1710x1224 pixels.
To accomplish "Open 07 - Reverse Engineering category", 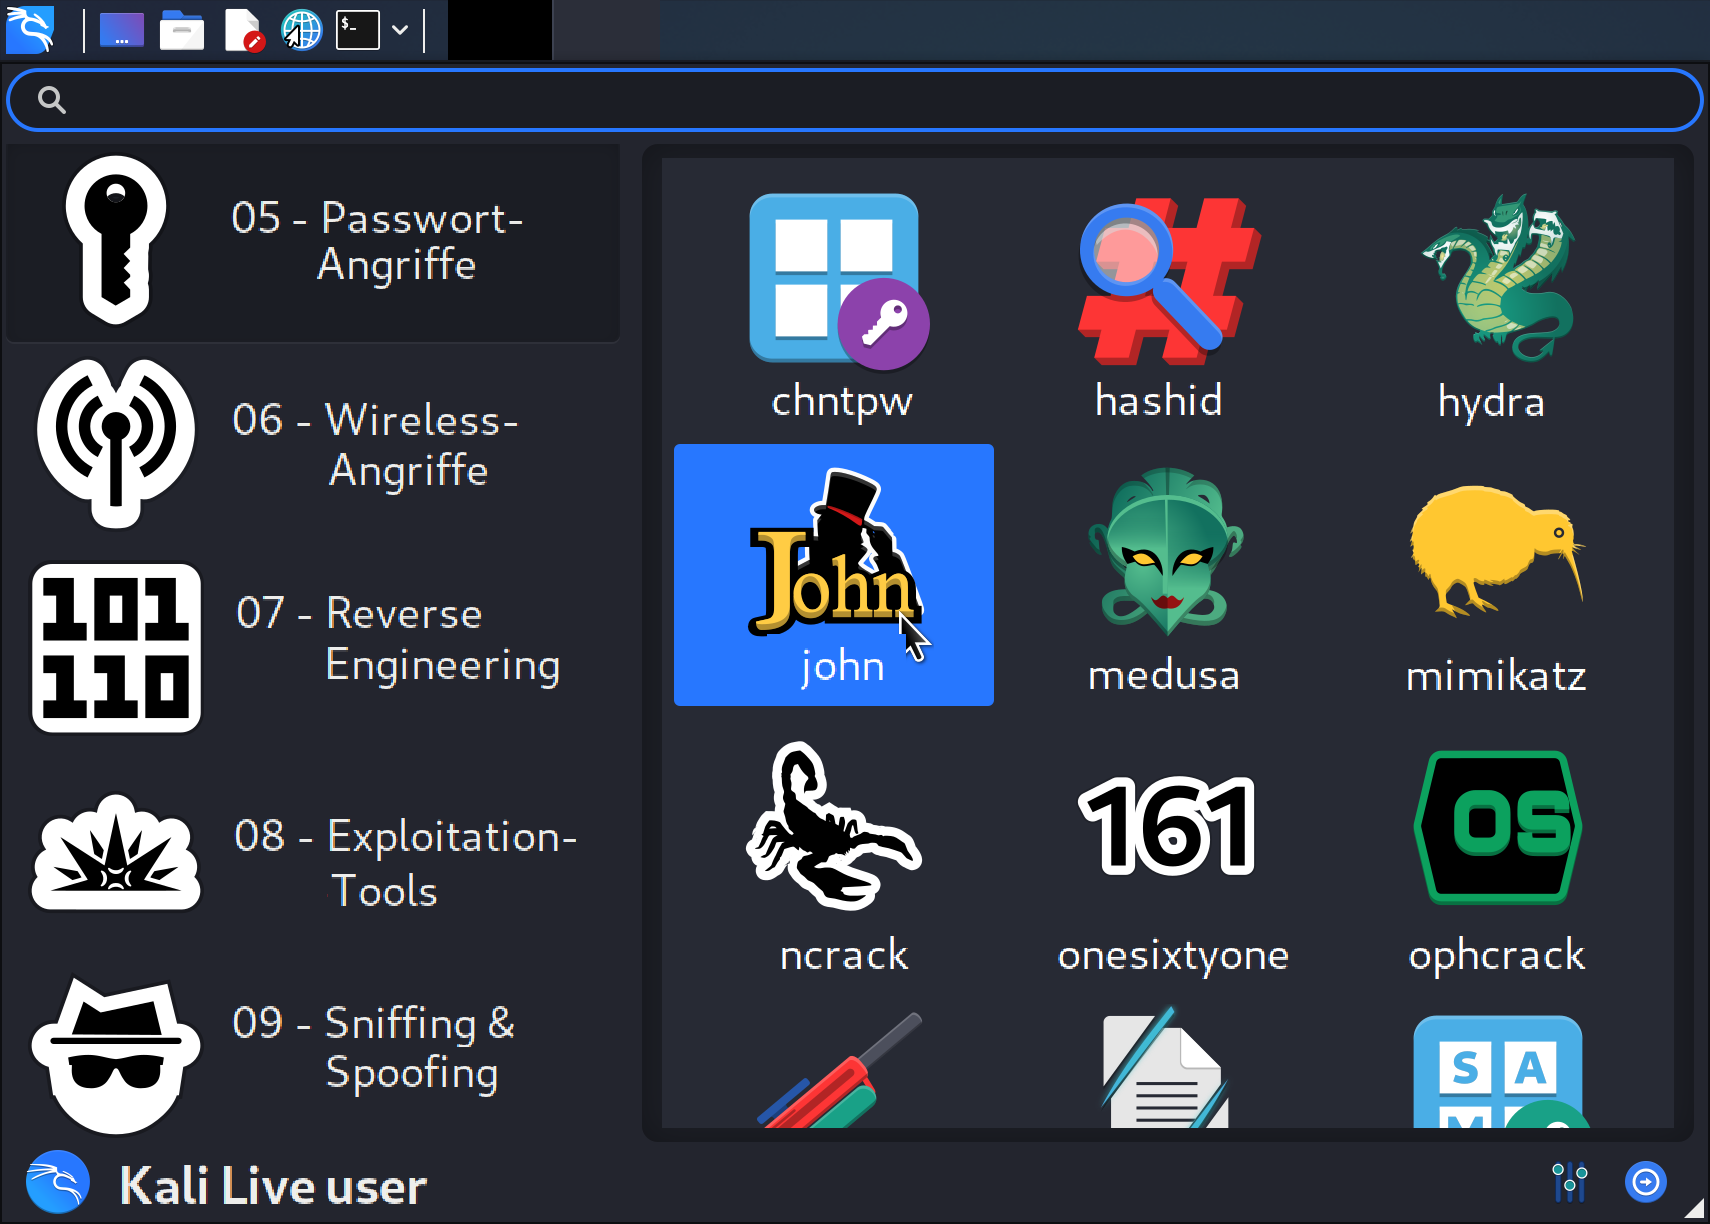I will pyautogui.click(x=314, y=640).
